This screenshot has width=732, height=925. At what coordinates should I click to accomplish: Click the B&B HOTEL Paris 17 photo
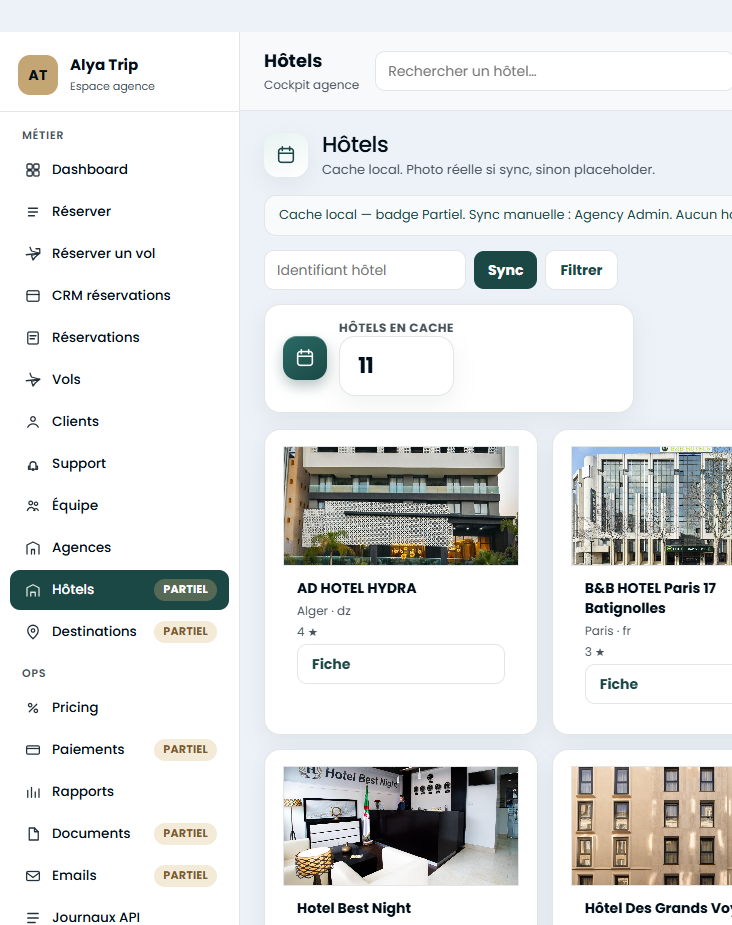(652, 506)
